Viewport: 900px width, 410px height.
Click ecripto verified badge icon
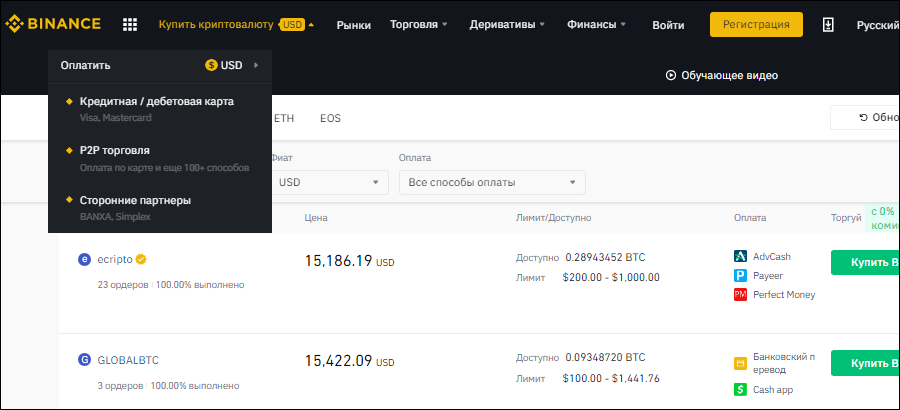coord(142,260)
